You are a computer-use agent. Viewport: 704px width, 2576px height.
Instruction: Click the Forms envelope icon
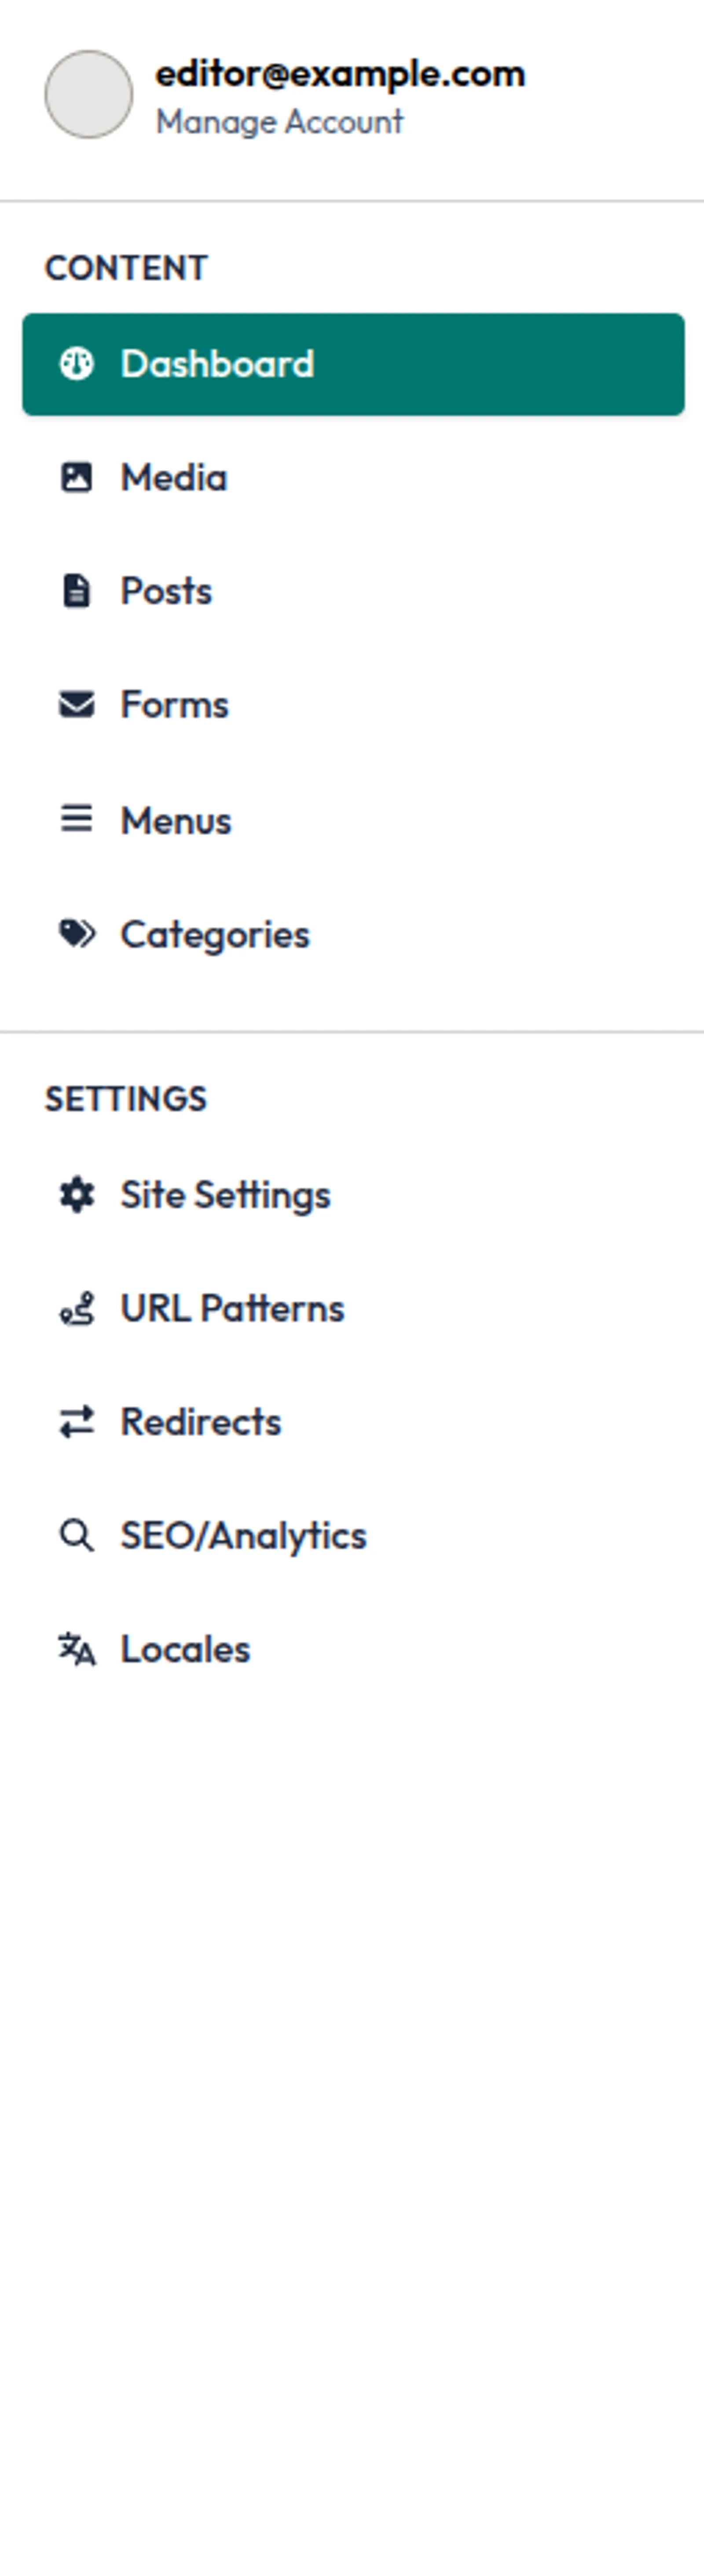tap(77, 705)
